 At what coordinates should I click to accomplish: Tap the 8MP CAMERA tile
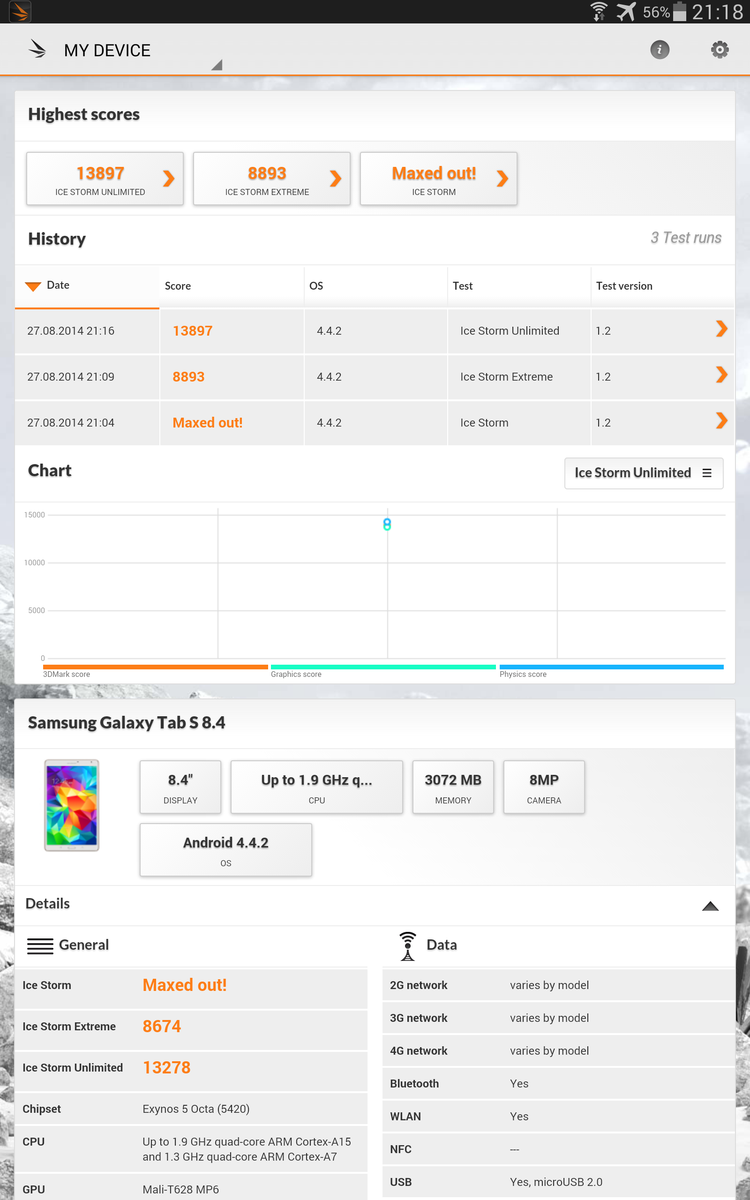tap(544, 787)
